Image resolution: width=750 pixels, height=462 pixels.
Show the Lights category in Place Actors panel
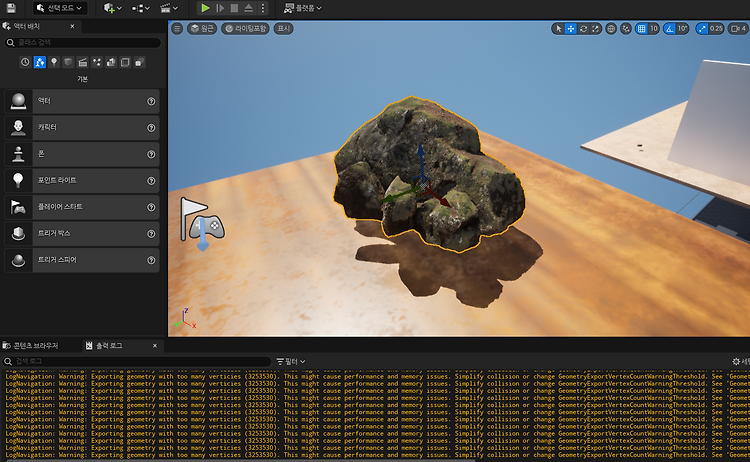pyautogui.click(x=54, y=62)
